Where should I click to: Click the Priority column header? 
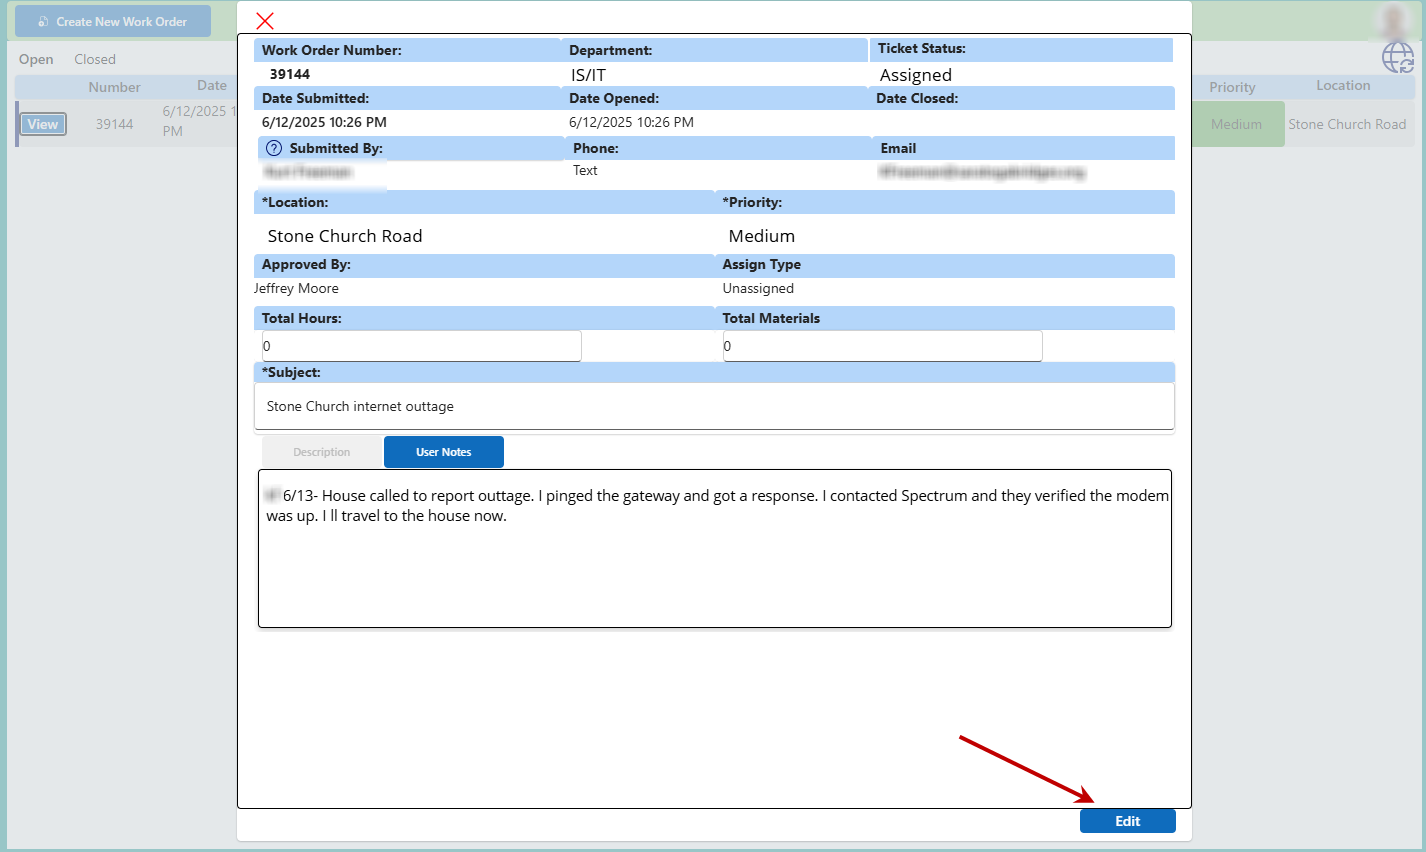[x=1232, y=87]
